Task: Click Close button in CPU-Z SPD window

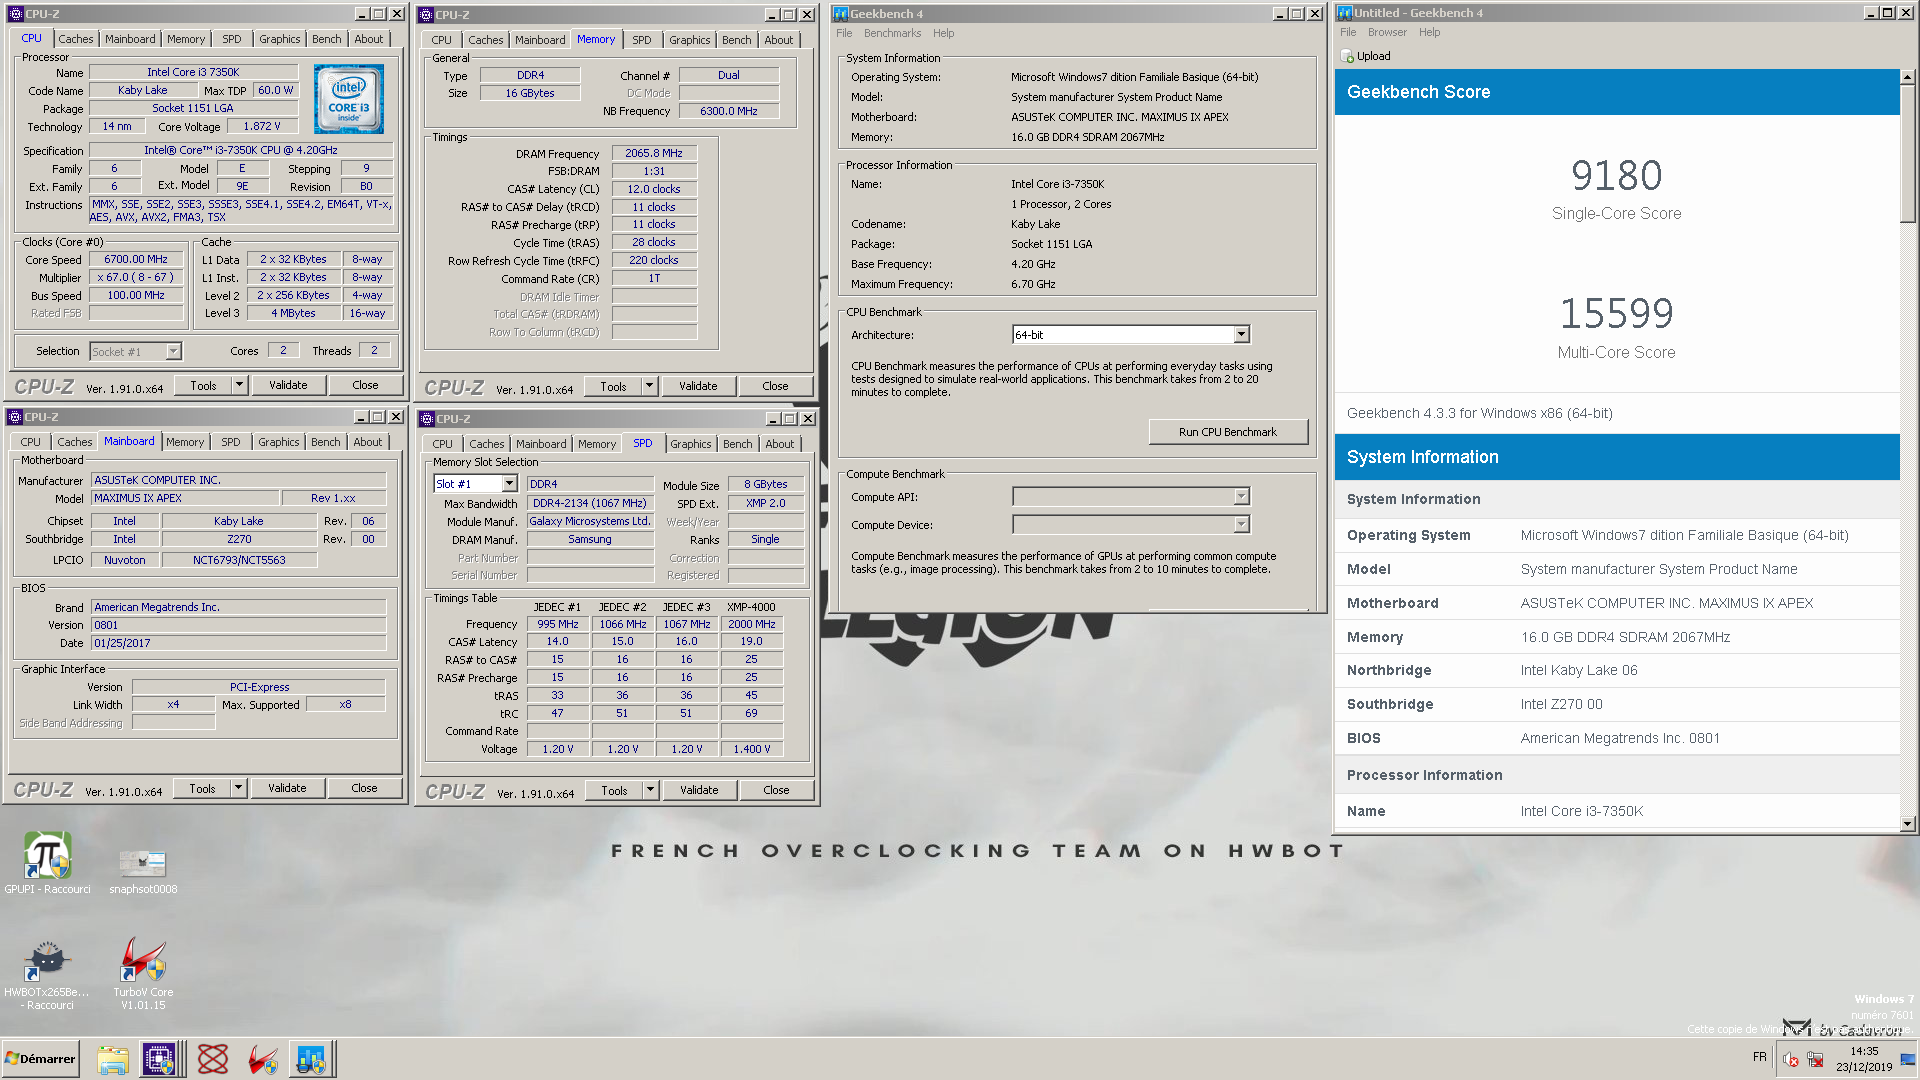Action: tap(776, 791)
